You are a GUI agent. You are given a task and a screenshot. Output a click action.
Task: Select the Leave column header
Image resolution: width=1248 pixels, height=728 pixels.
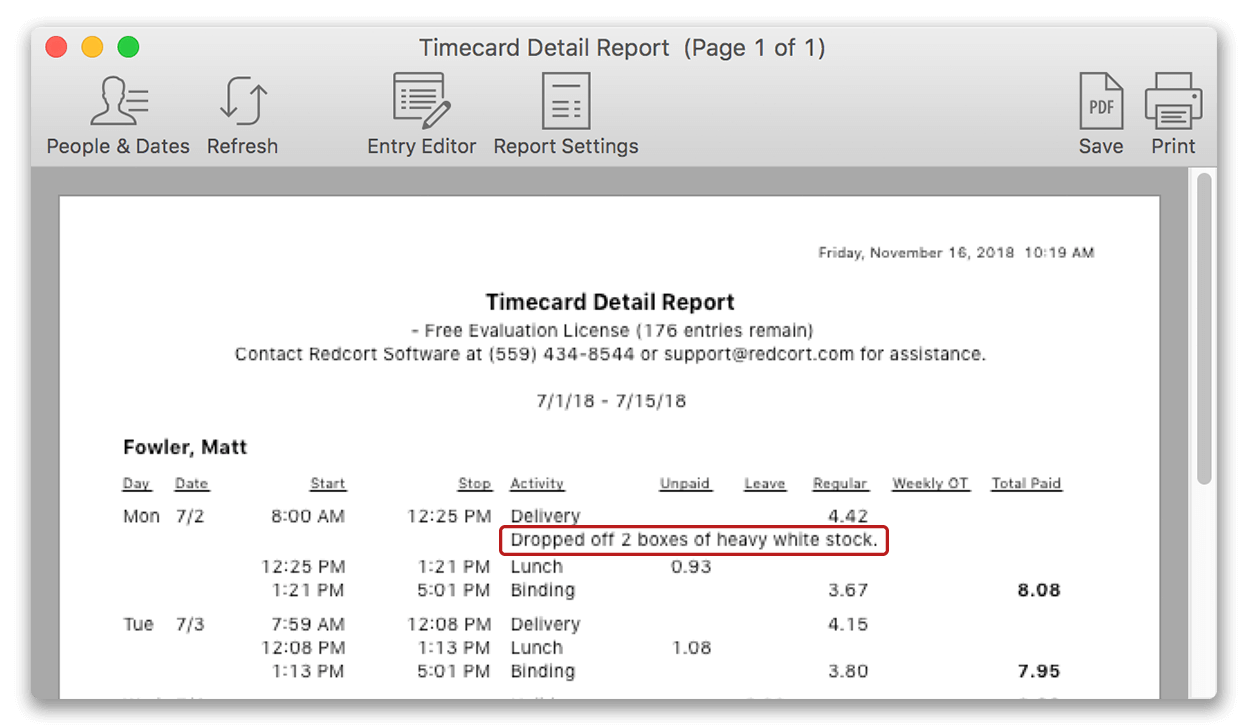coord(764,483)
